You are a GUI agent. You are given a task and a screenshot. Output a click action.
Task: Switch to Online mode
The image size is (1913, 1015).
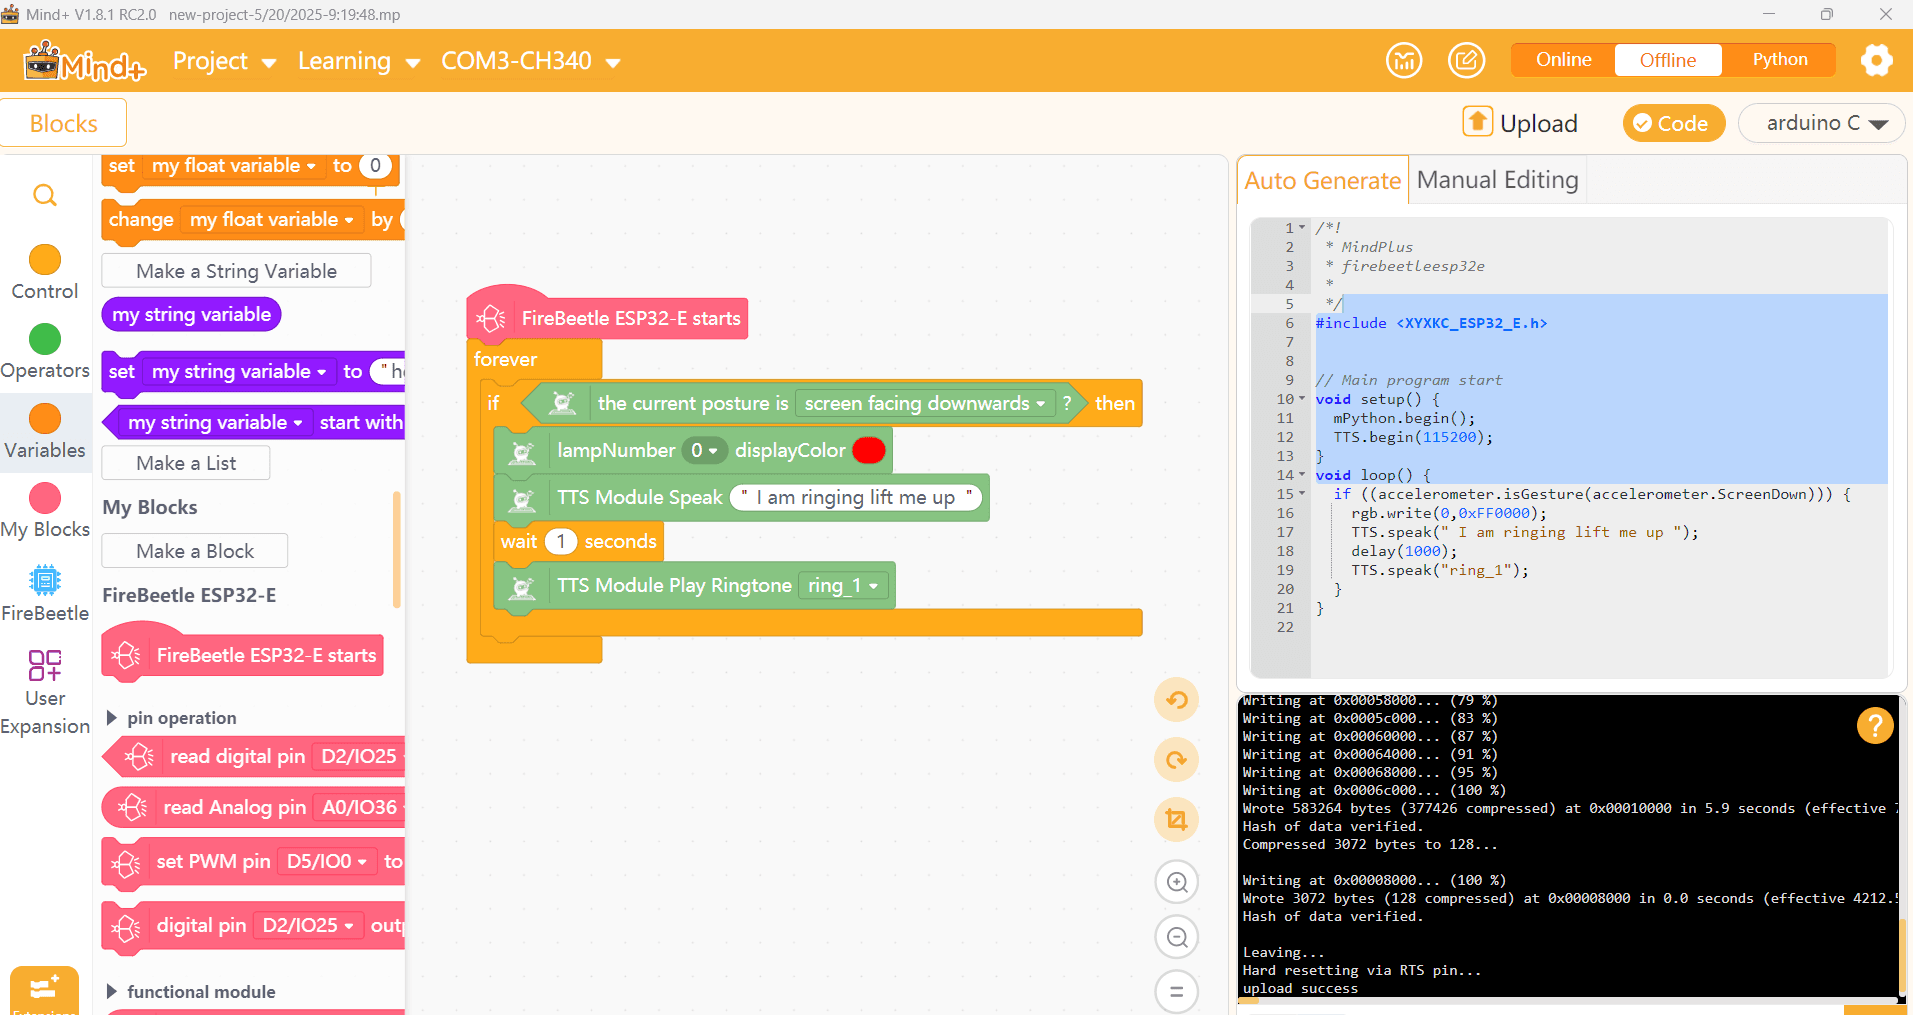click(x=1563, y=60)
